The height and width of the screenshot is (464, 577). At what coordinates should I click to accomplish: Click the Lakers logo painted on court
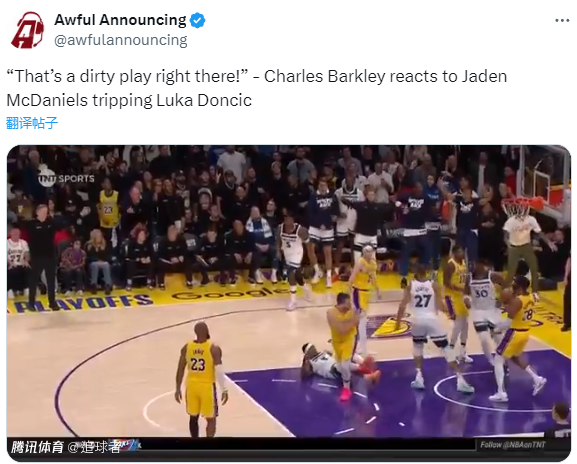pyautogui.click(x=389, y=326)
